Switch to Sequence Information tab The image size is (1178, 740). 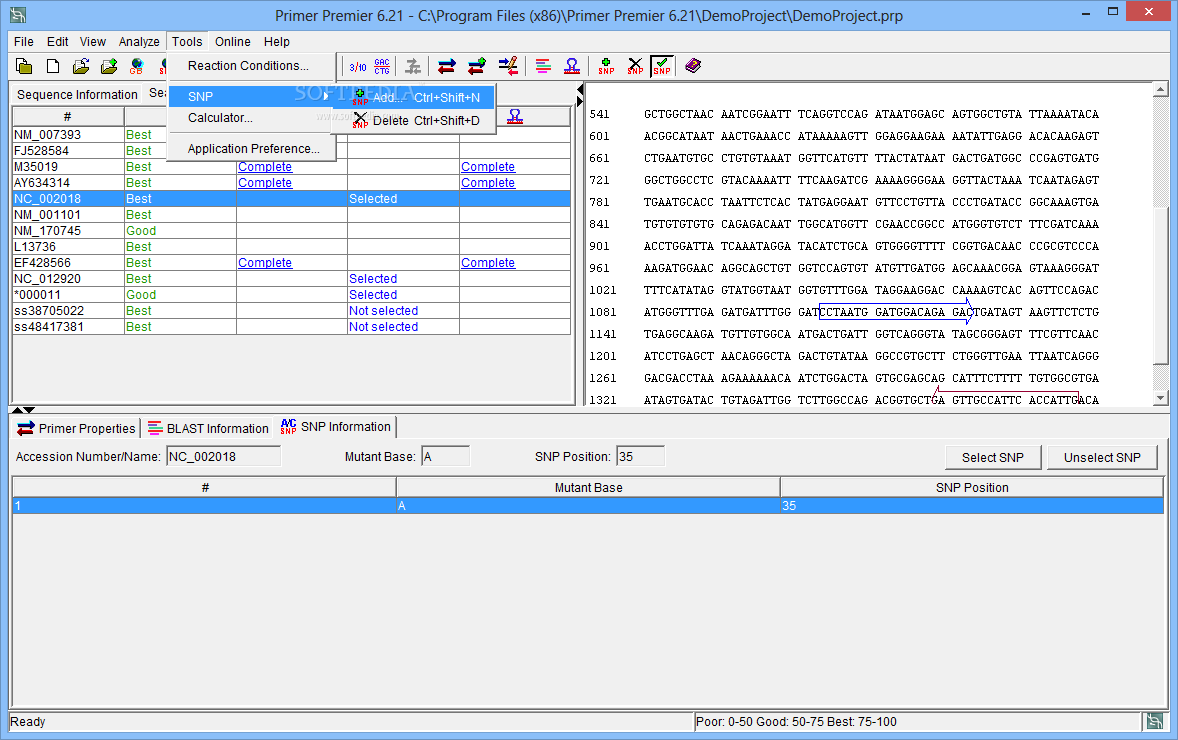tap(77, 95)
